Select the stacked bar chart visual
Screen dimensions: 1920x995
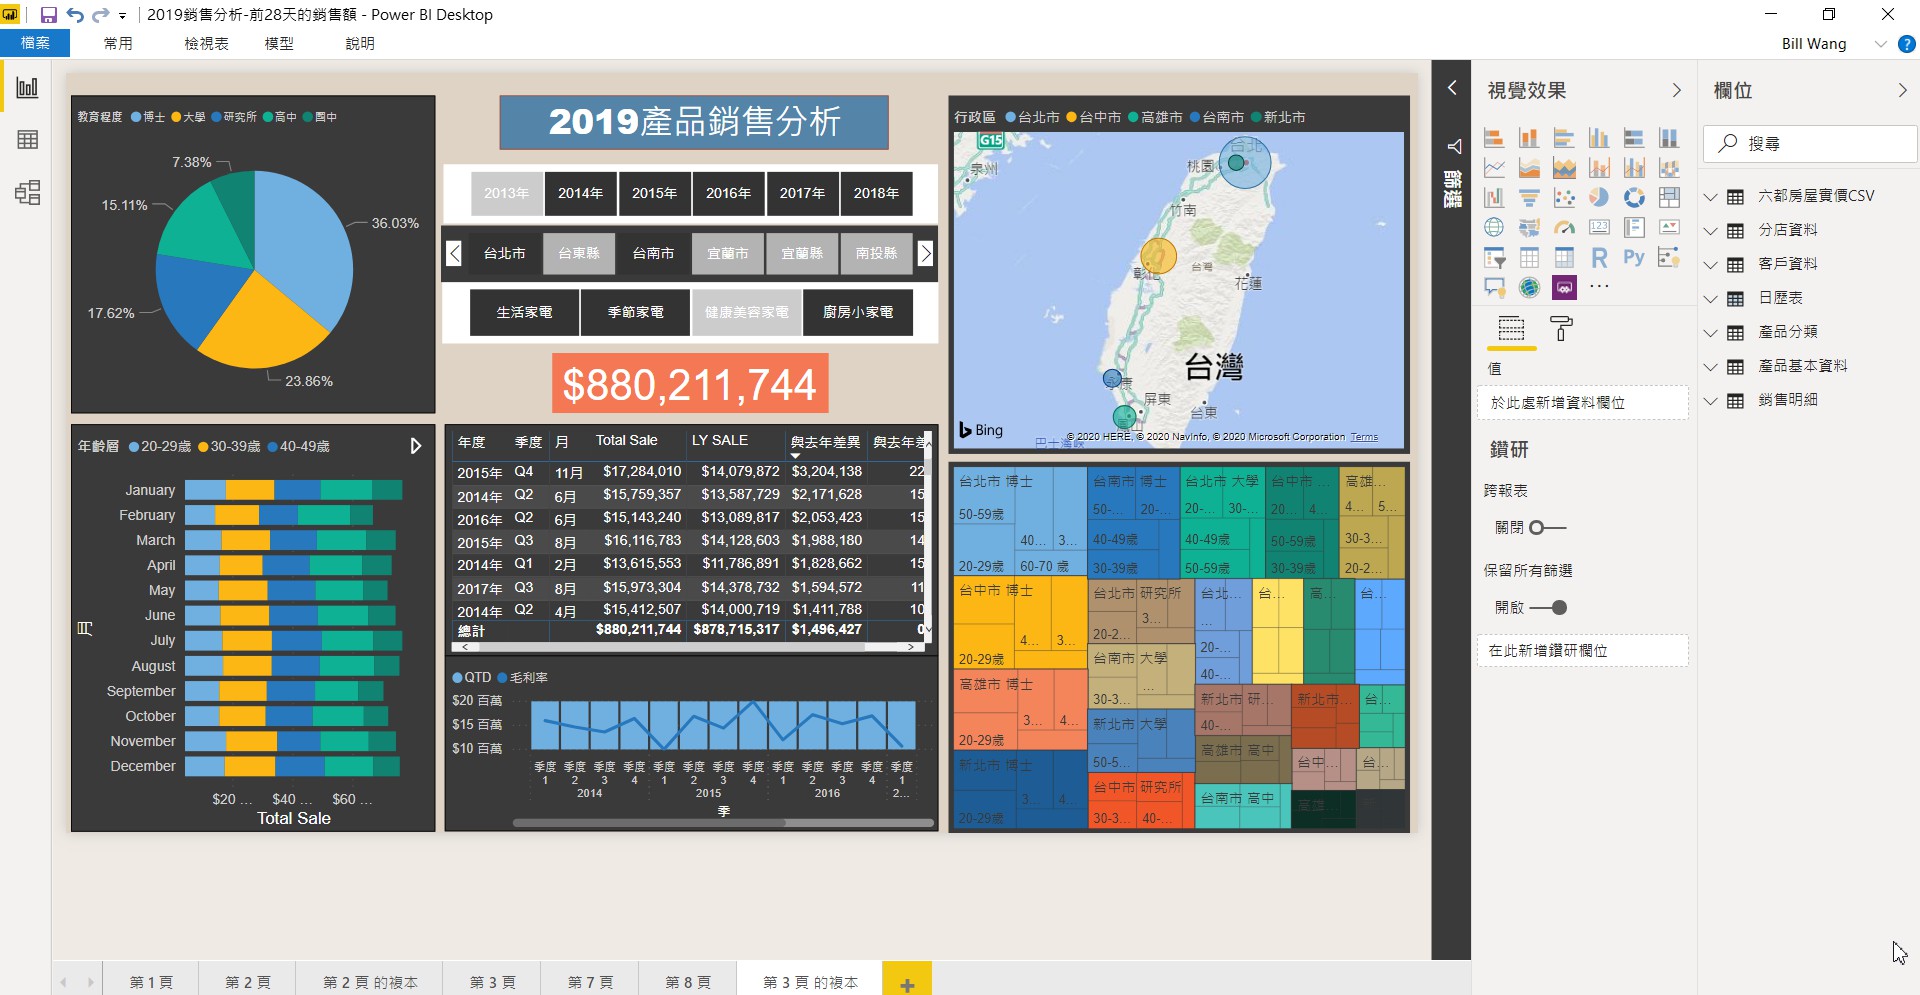[x=1494, y=138]
